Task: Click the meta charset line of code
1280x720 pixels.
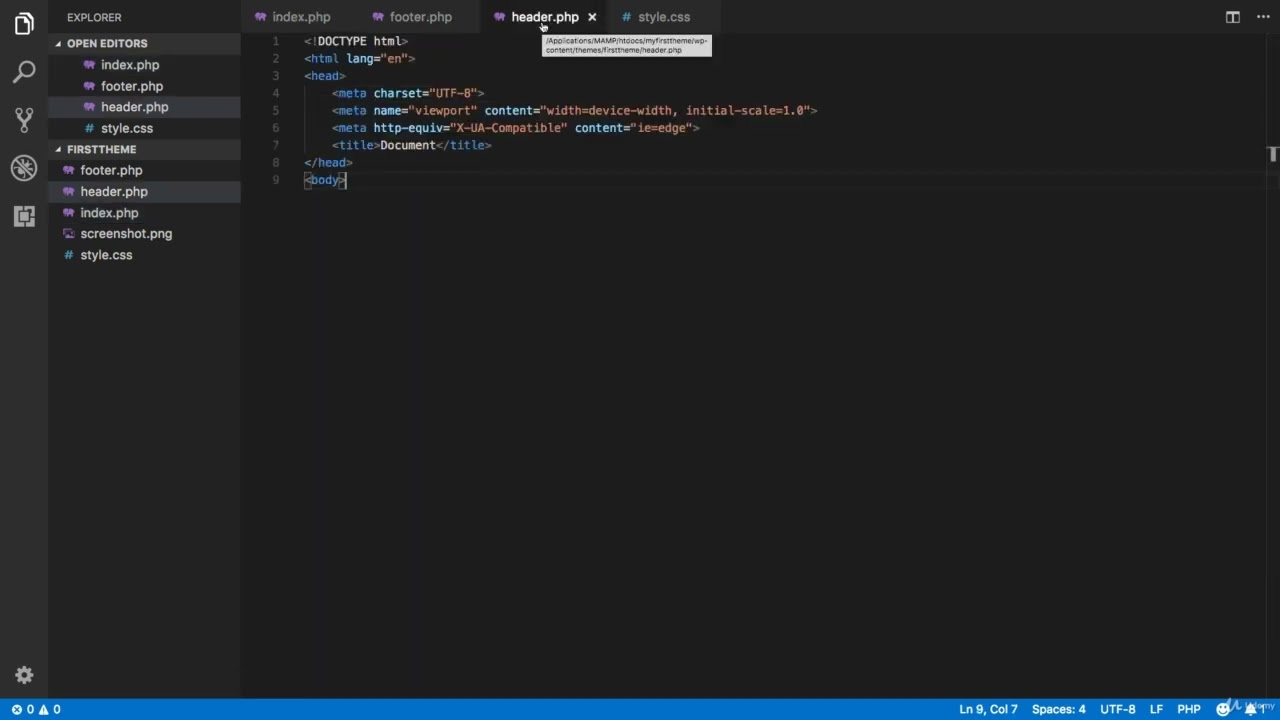Action: click(408, 93)
